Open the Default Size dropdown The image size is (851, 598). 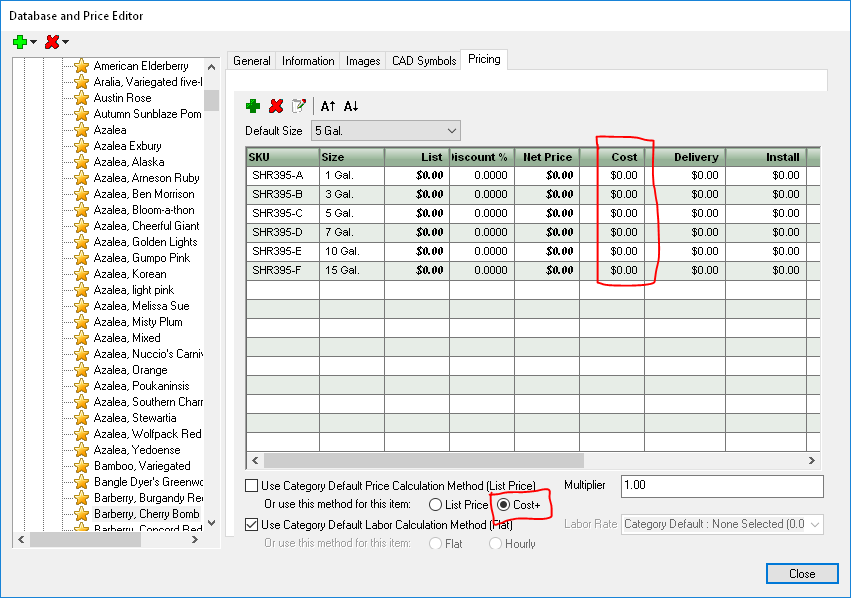[x=452, y=131]
